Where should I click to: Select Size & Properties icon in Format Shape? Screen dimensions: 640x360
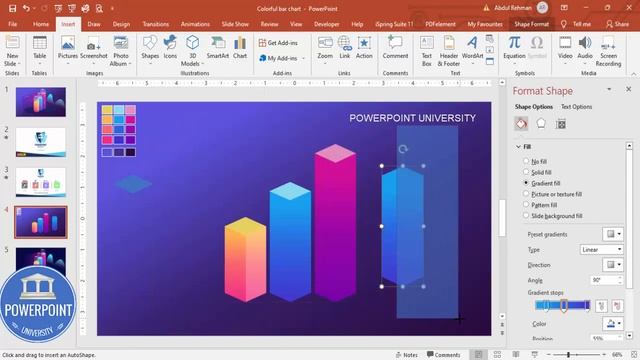(x=561, y=124)
